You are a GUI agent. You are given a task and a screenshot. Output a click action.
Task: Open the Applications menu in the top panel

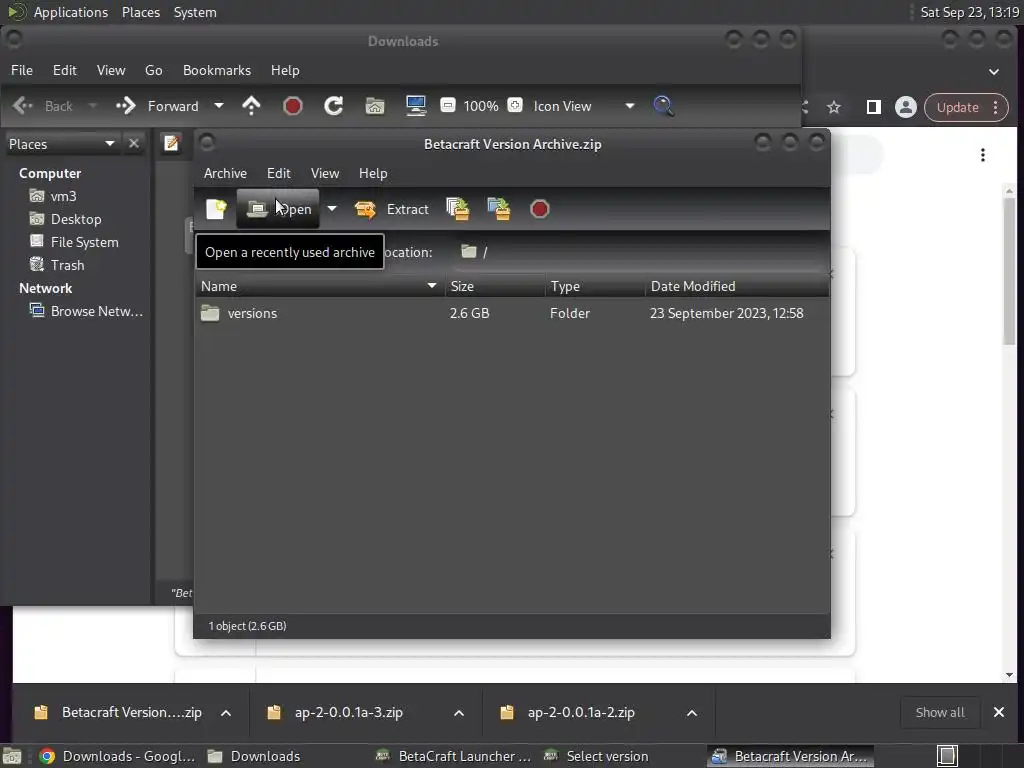point(71,12)
